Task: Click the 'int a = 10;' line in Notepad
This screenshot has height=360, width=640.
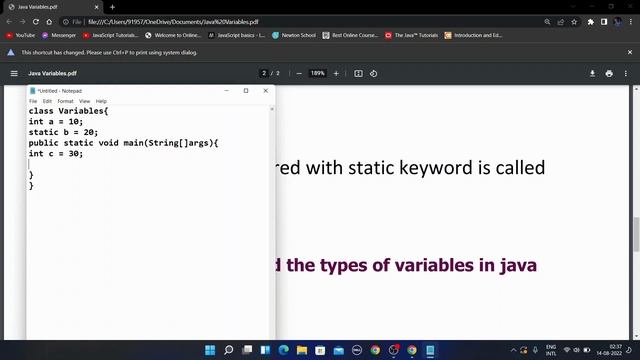Action: pos(56,122)
